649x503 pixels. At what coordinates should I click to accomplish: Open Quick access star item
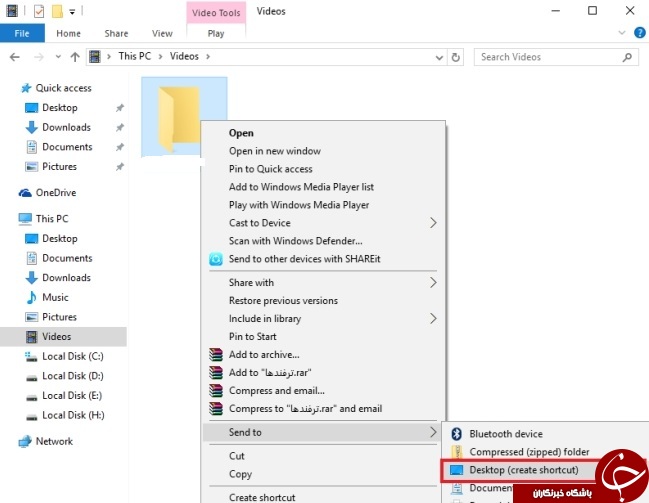56,88
